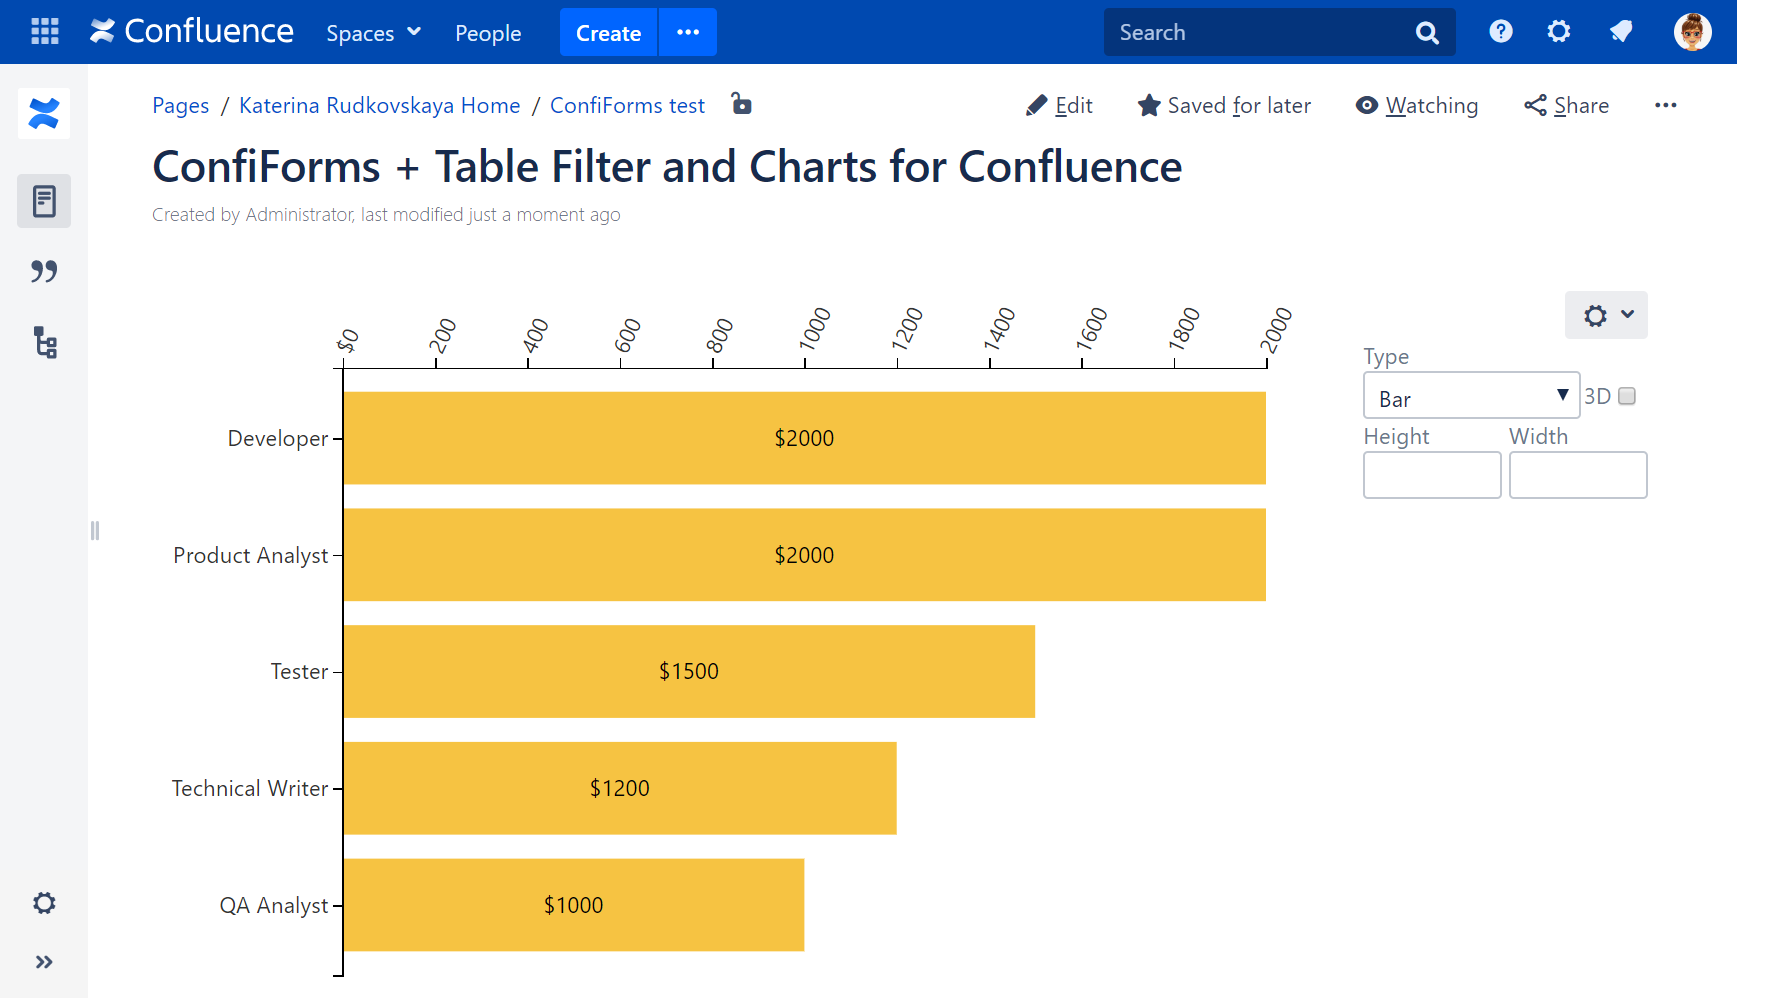This screenshot has width=1778, height=998.
Task: Click the search magnifier icon
Action: click(x=1427, y=32)
